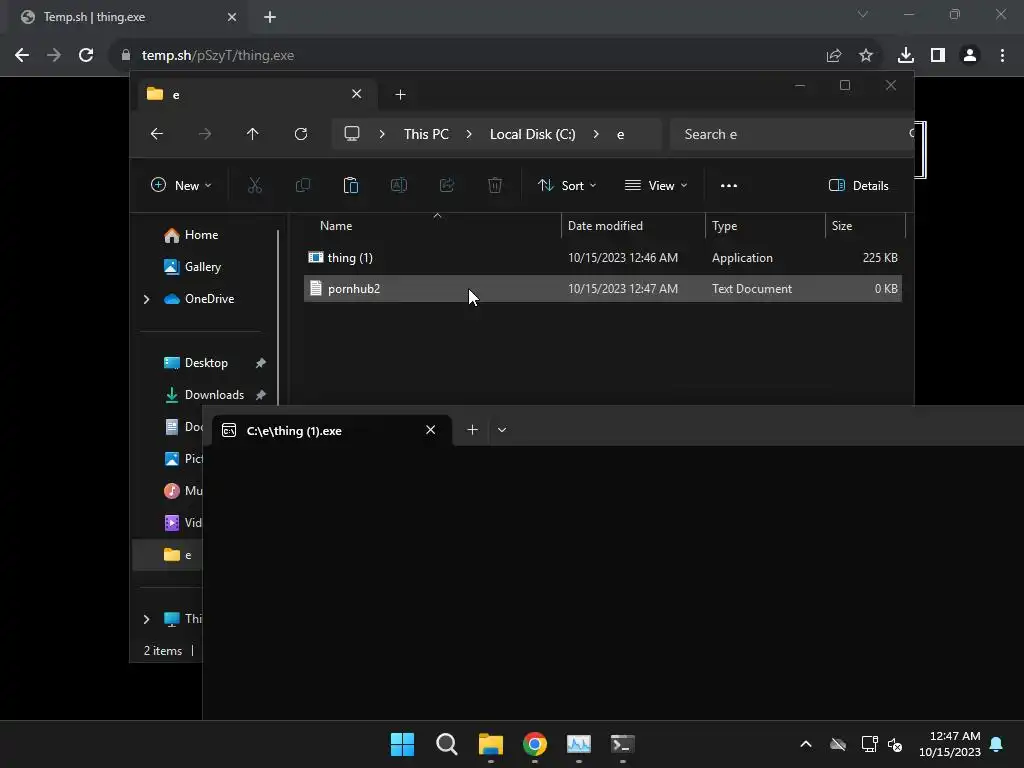This screenshot has height=768, width=1024.
Task: Open the View dropdown
Action: tap(656, 185)
